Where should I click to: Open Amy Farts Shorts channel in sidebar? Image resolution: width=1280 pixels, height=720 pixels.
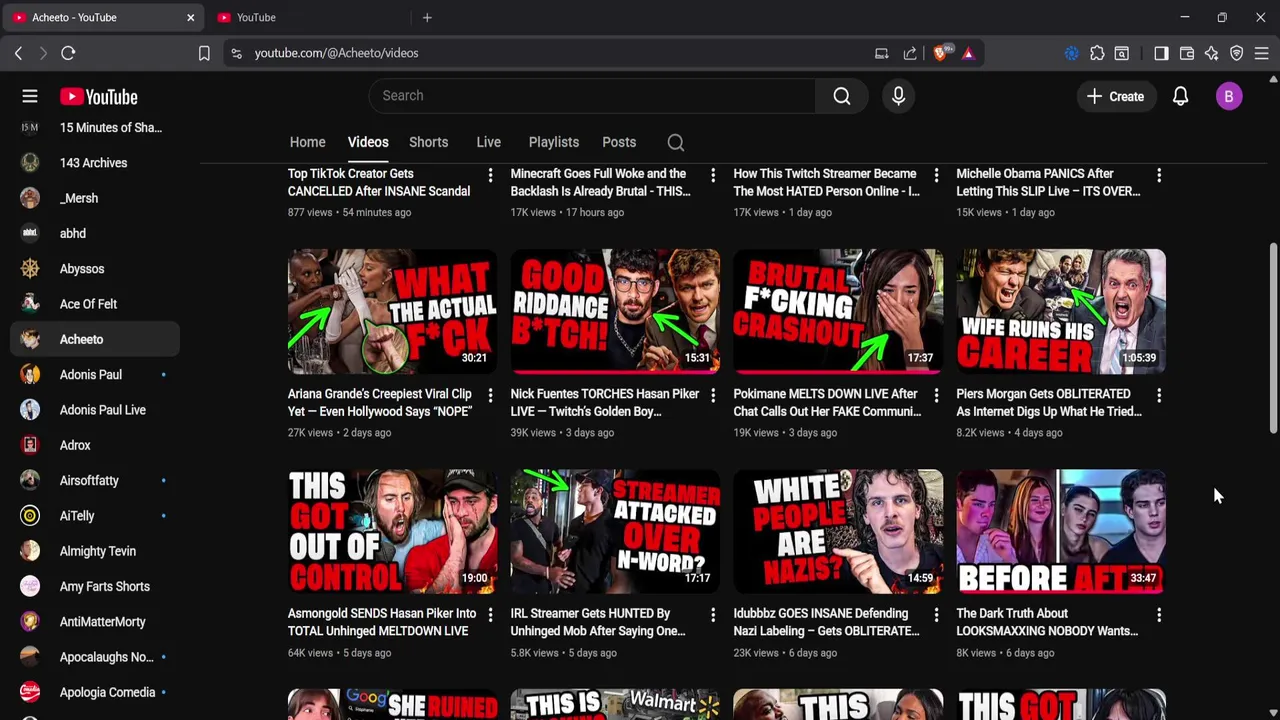95,586
